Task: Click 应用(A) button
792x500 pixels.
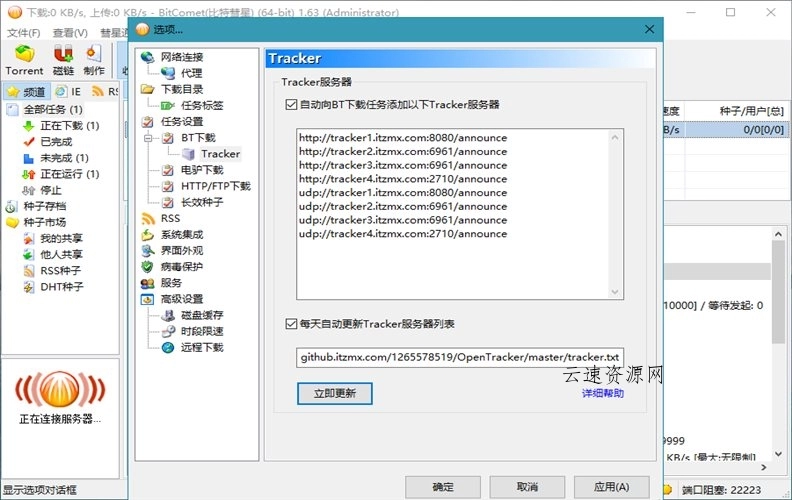Action: point(611,487)
